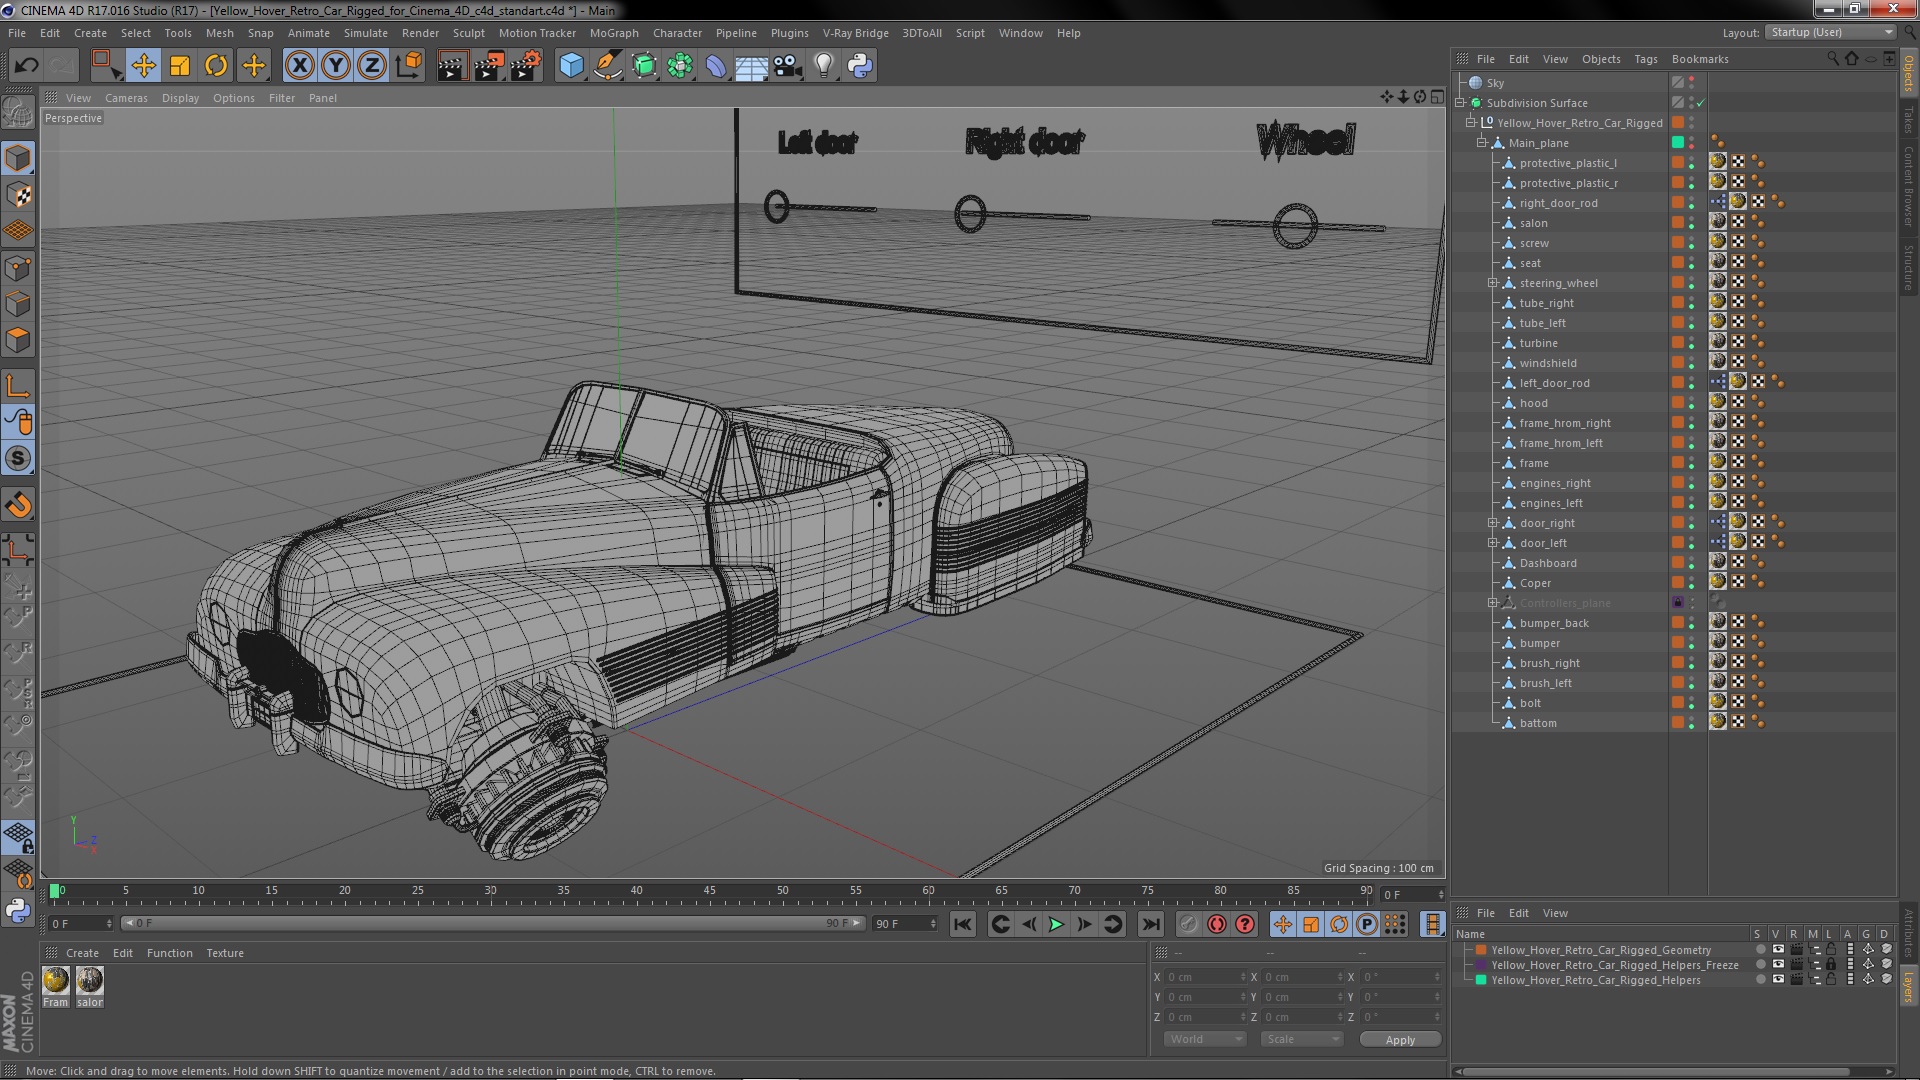This screenshot has height=1080, width=1920.
Task: Toggle visibility dots of the hood object
Action: (1692, 403)
